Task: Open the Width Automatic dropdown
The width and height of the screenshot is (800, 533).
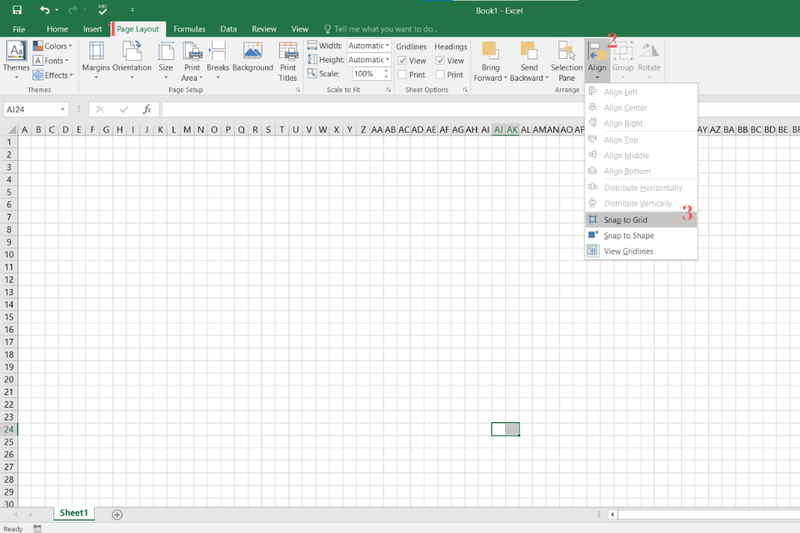Action: (387, 45)
